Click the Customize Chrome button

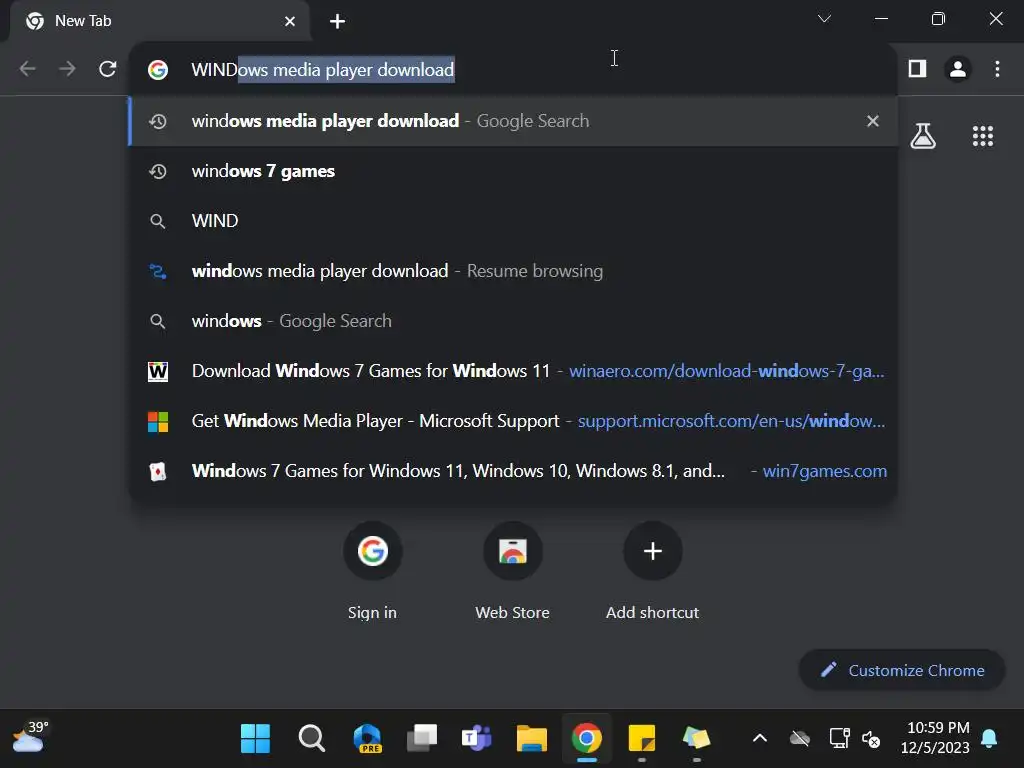click(x=902, y=670)
